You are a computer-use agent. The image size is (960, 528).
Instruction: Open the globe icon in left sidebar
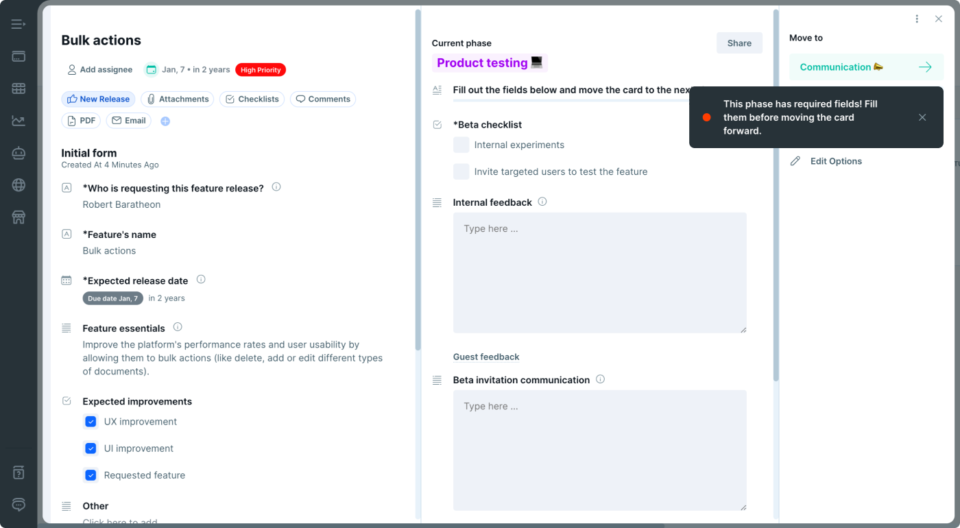click(18, 185)
